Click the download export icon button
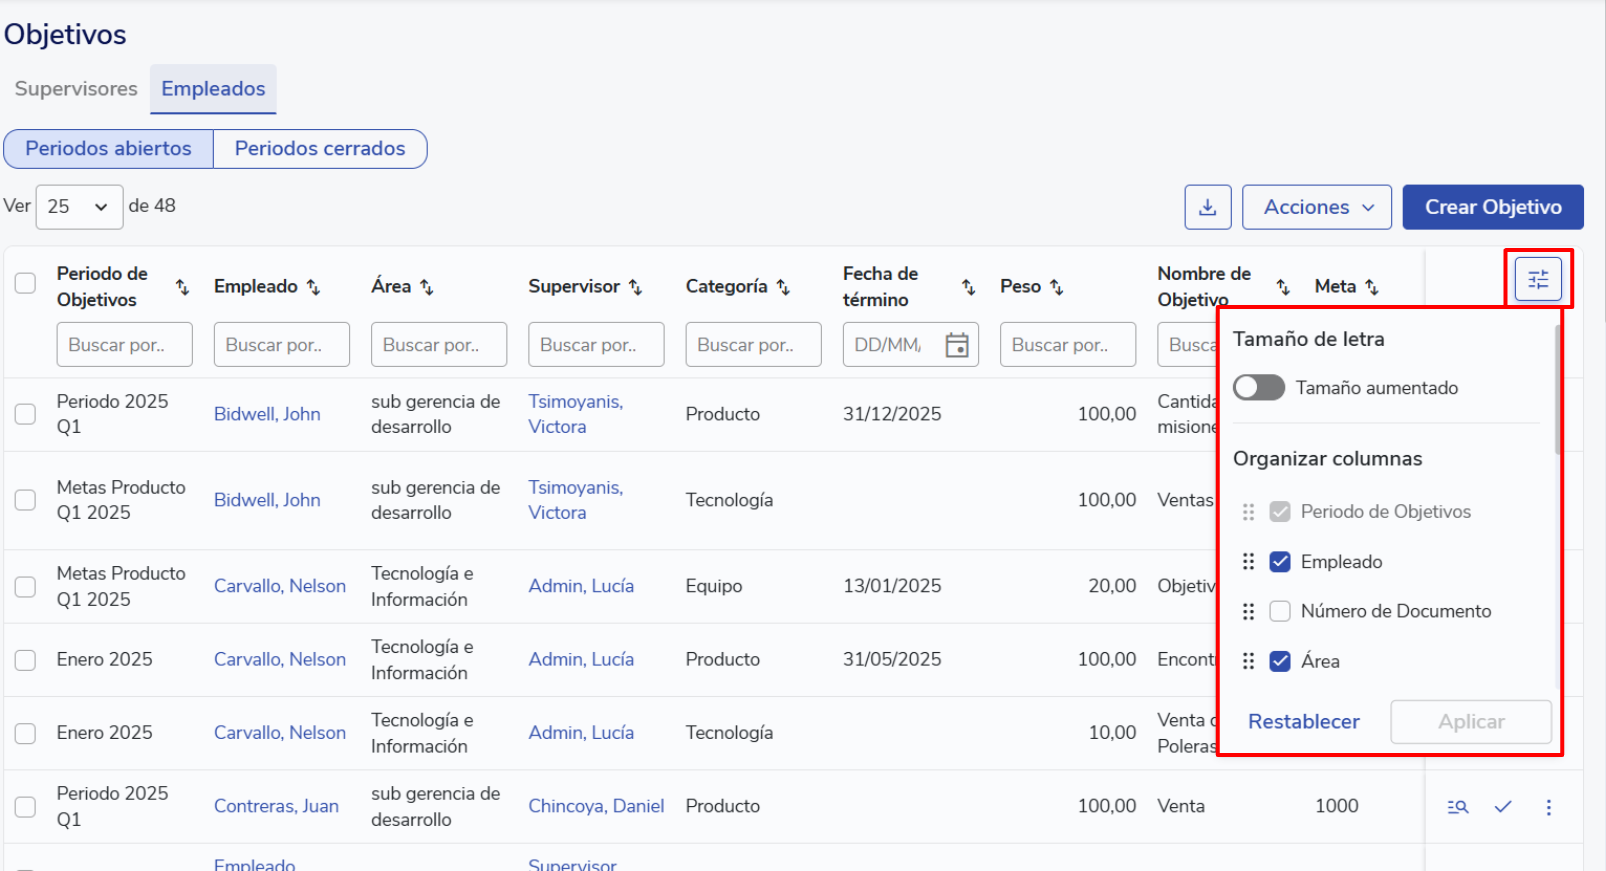This screenshot has width=1606, height=871. coord(1207,207)
